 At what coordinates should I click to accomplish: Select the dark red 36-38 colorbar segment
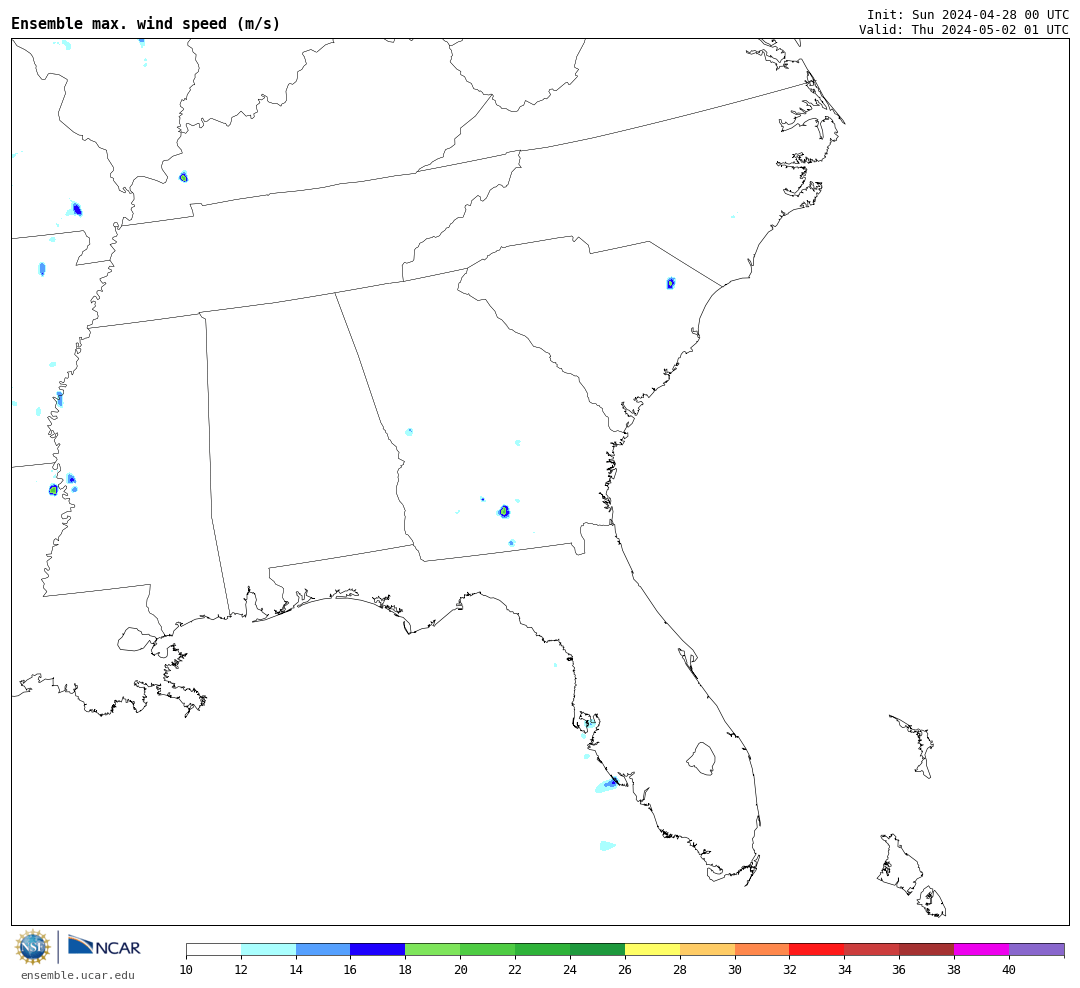point(926,949)
